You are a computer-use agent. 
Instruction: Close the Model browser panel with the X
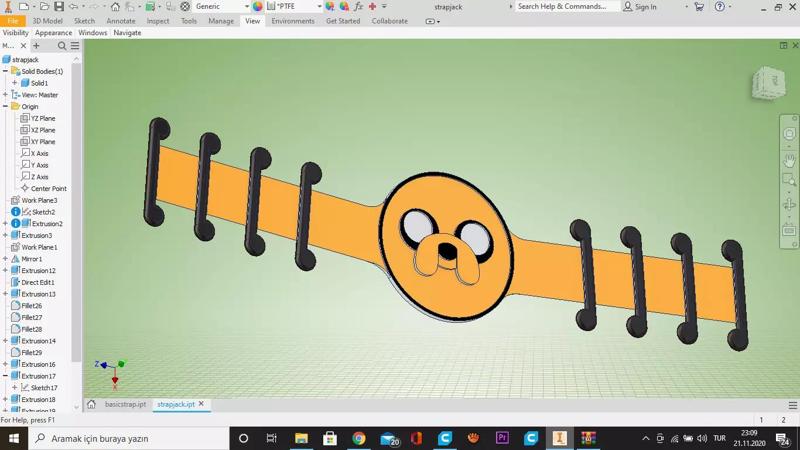point(23,46)
